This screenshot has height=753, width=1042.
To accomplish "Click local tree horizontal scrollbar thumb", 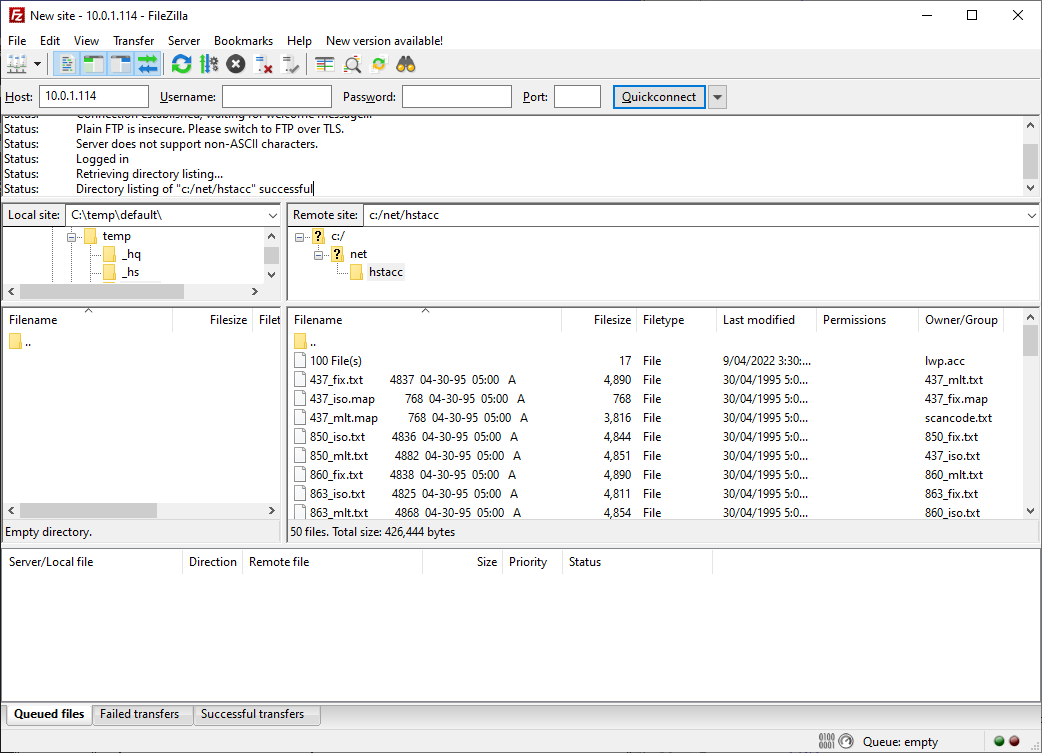I will (102, 292).
